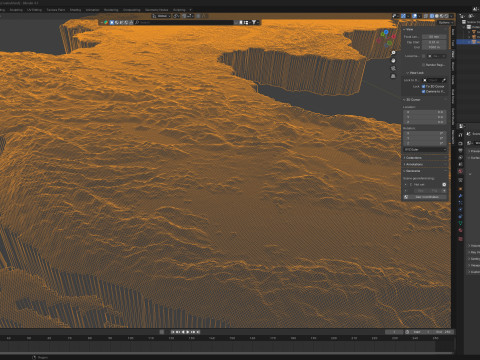Click the Focal Length value field
Viewport: 480px width, 360px height.
tap(434, 37)
